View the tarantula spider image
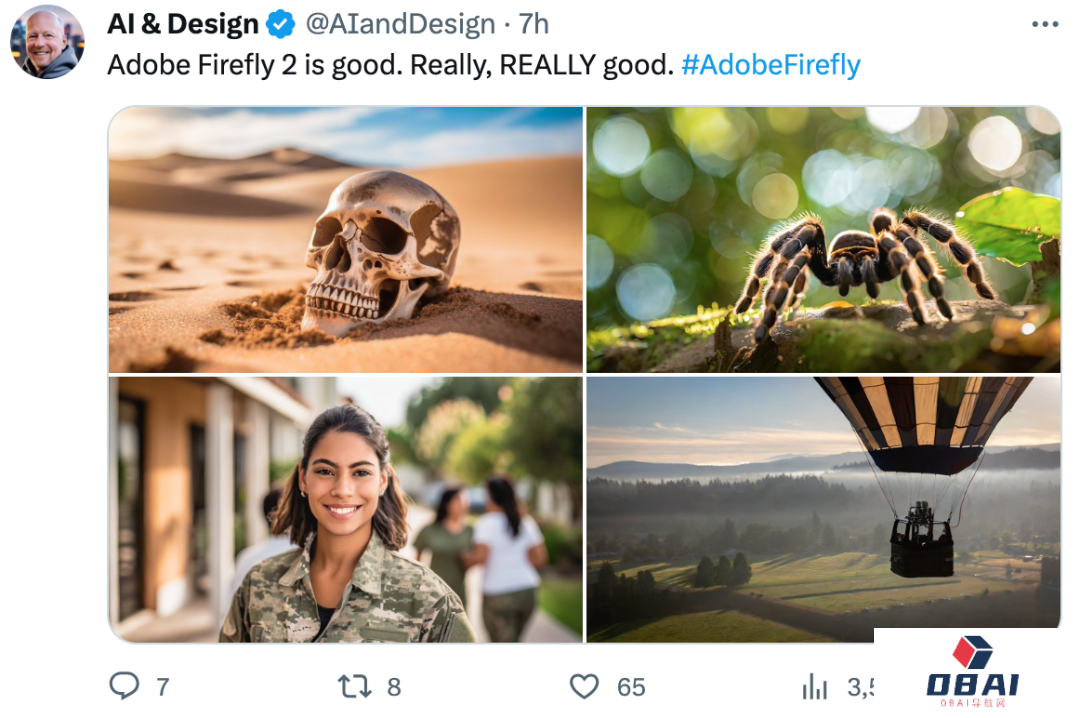This screenshot has width=1080, height=718. coord(823,239)
